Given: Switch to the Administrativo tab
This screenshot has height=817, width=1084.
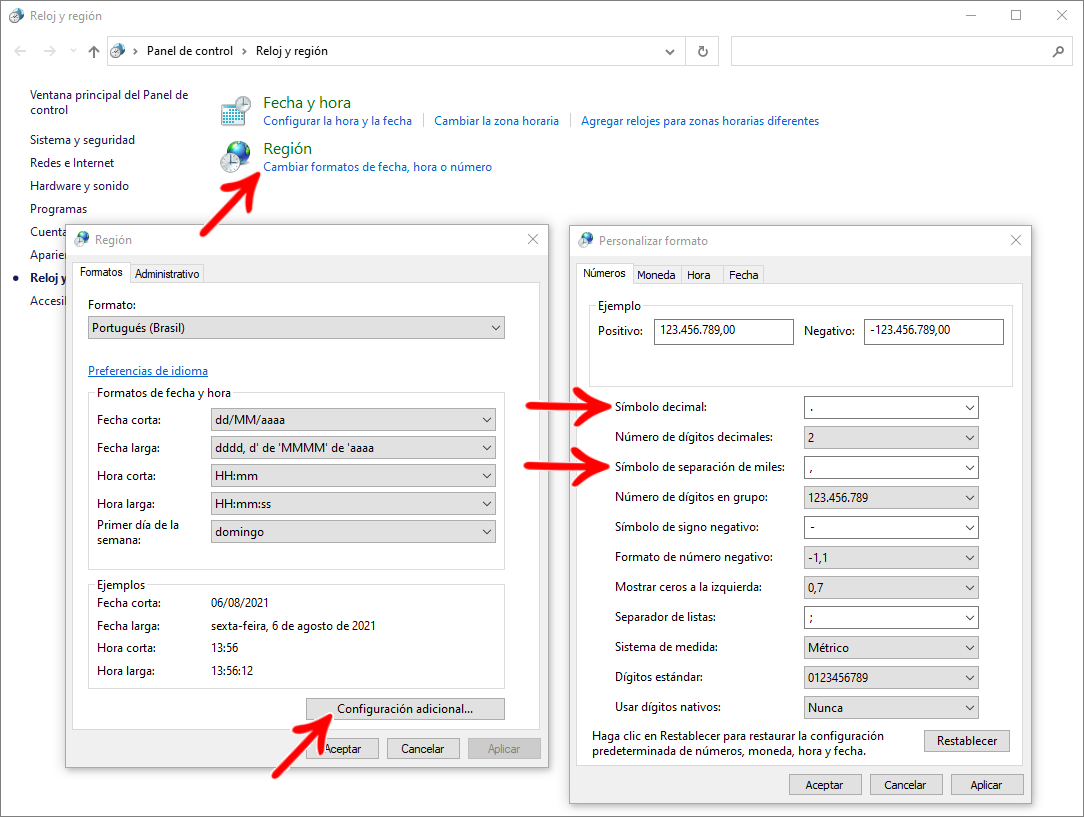Looking at the screenshot, I should (x=167, y=274).
